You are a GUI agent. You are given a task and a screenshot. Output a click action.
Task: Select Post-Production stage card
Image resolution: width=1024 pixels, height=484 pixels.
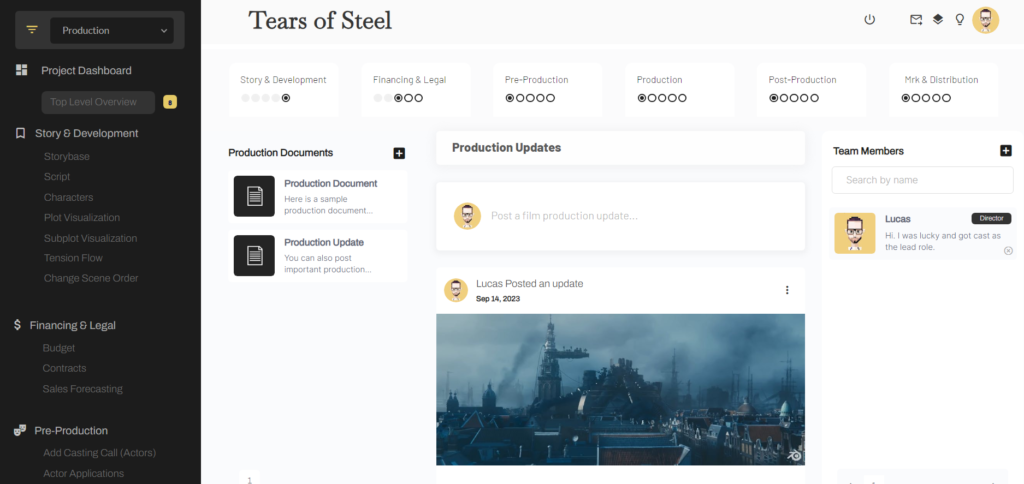tap(811, 90)
